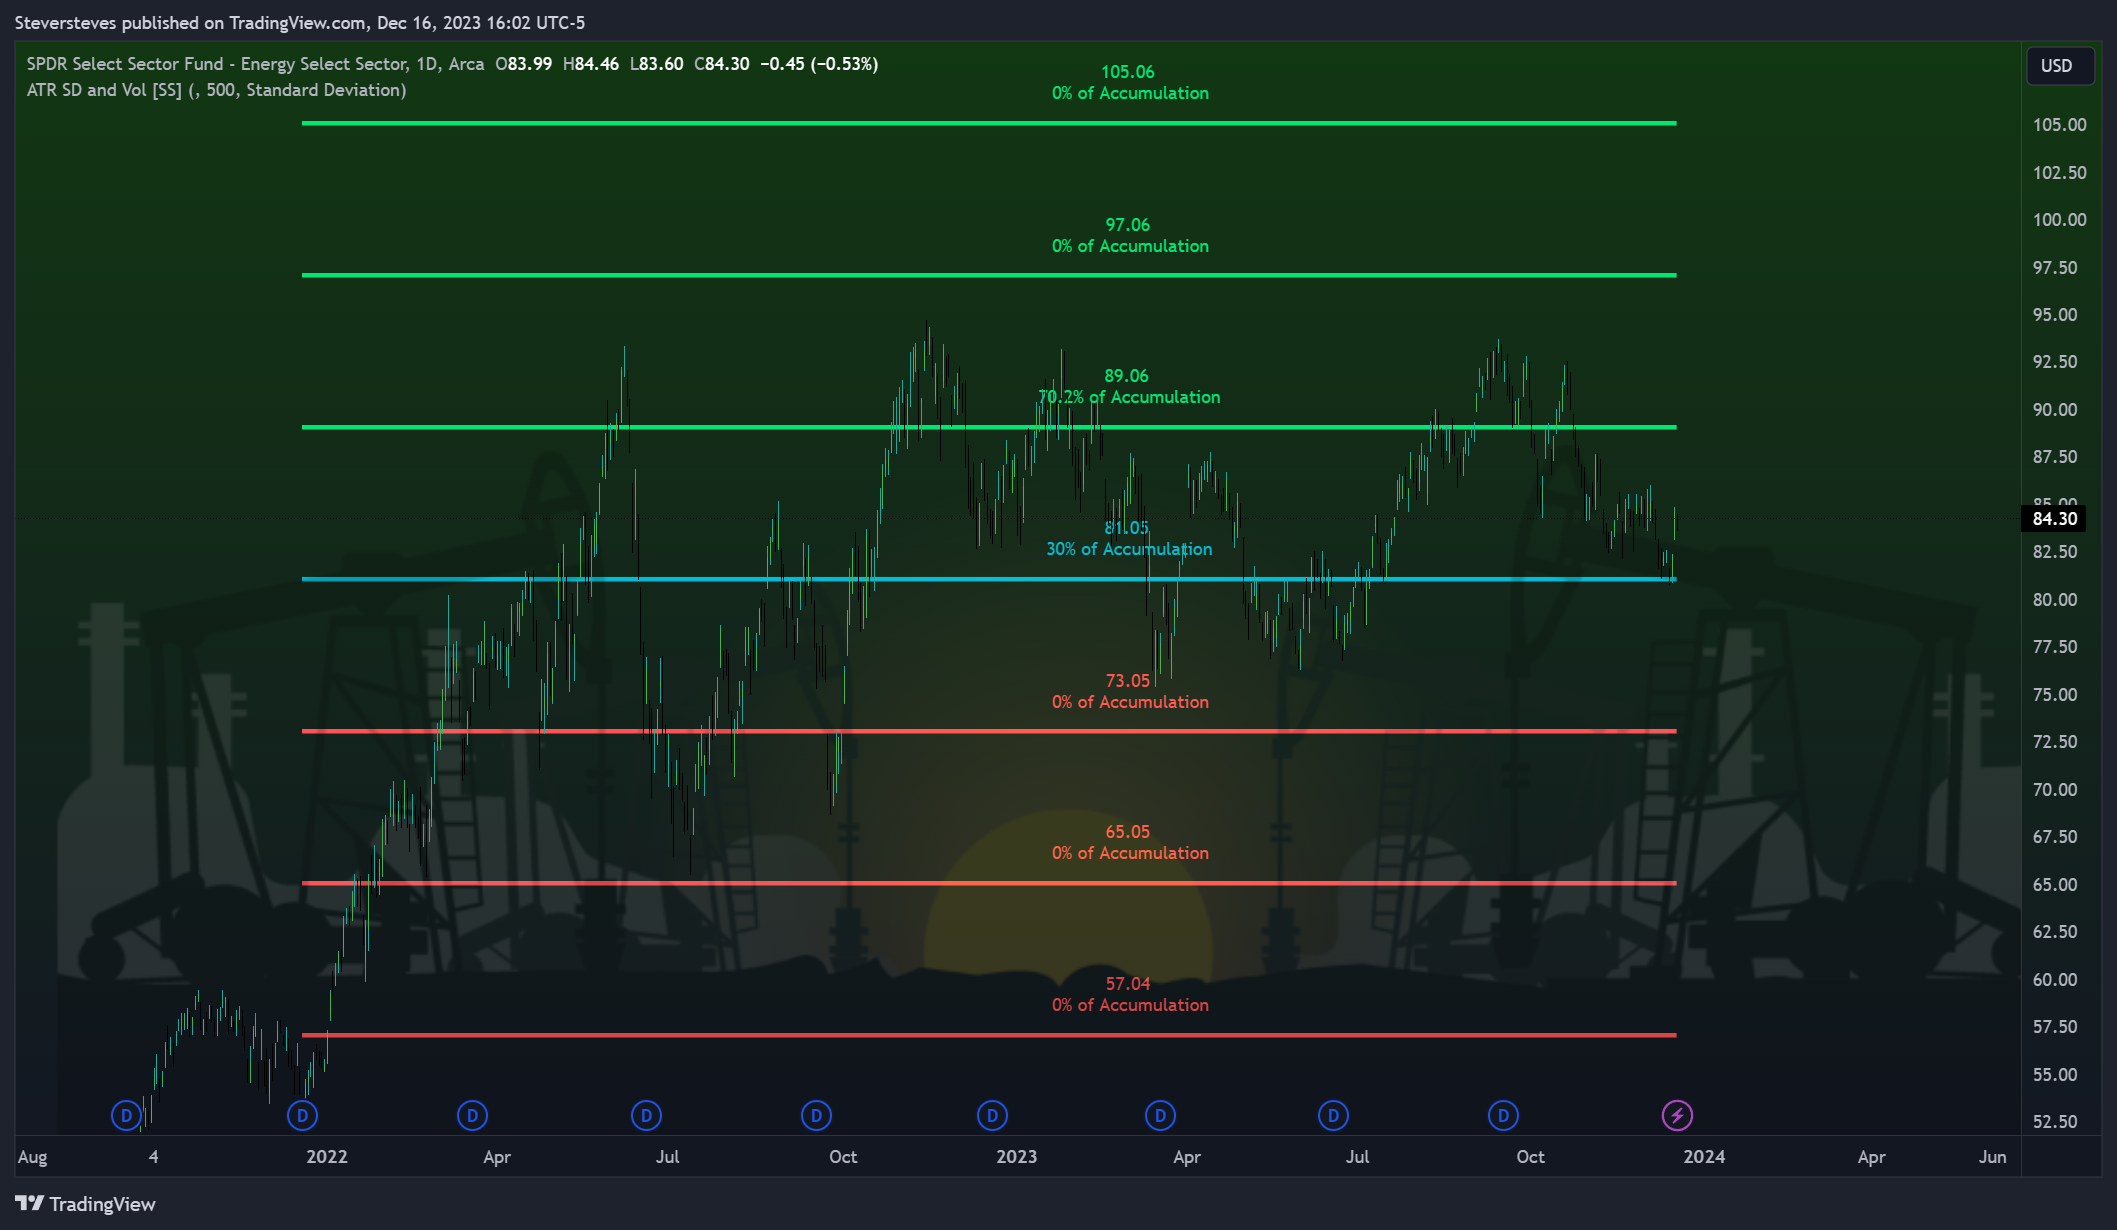Click the open value O83.99 in header

click(524, 64)
